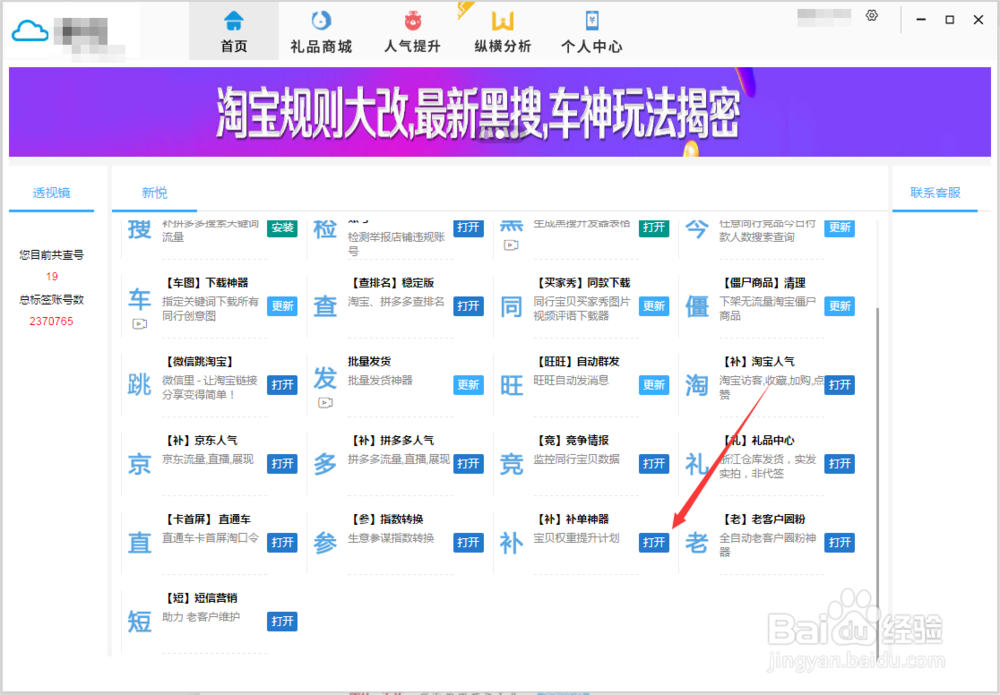This screenshot has height=695, width=1000.
Task: Switch to 礼品商城 tab
Action: [x=321, y=32]
